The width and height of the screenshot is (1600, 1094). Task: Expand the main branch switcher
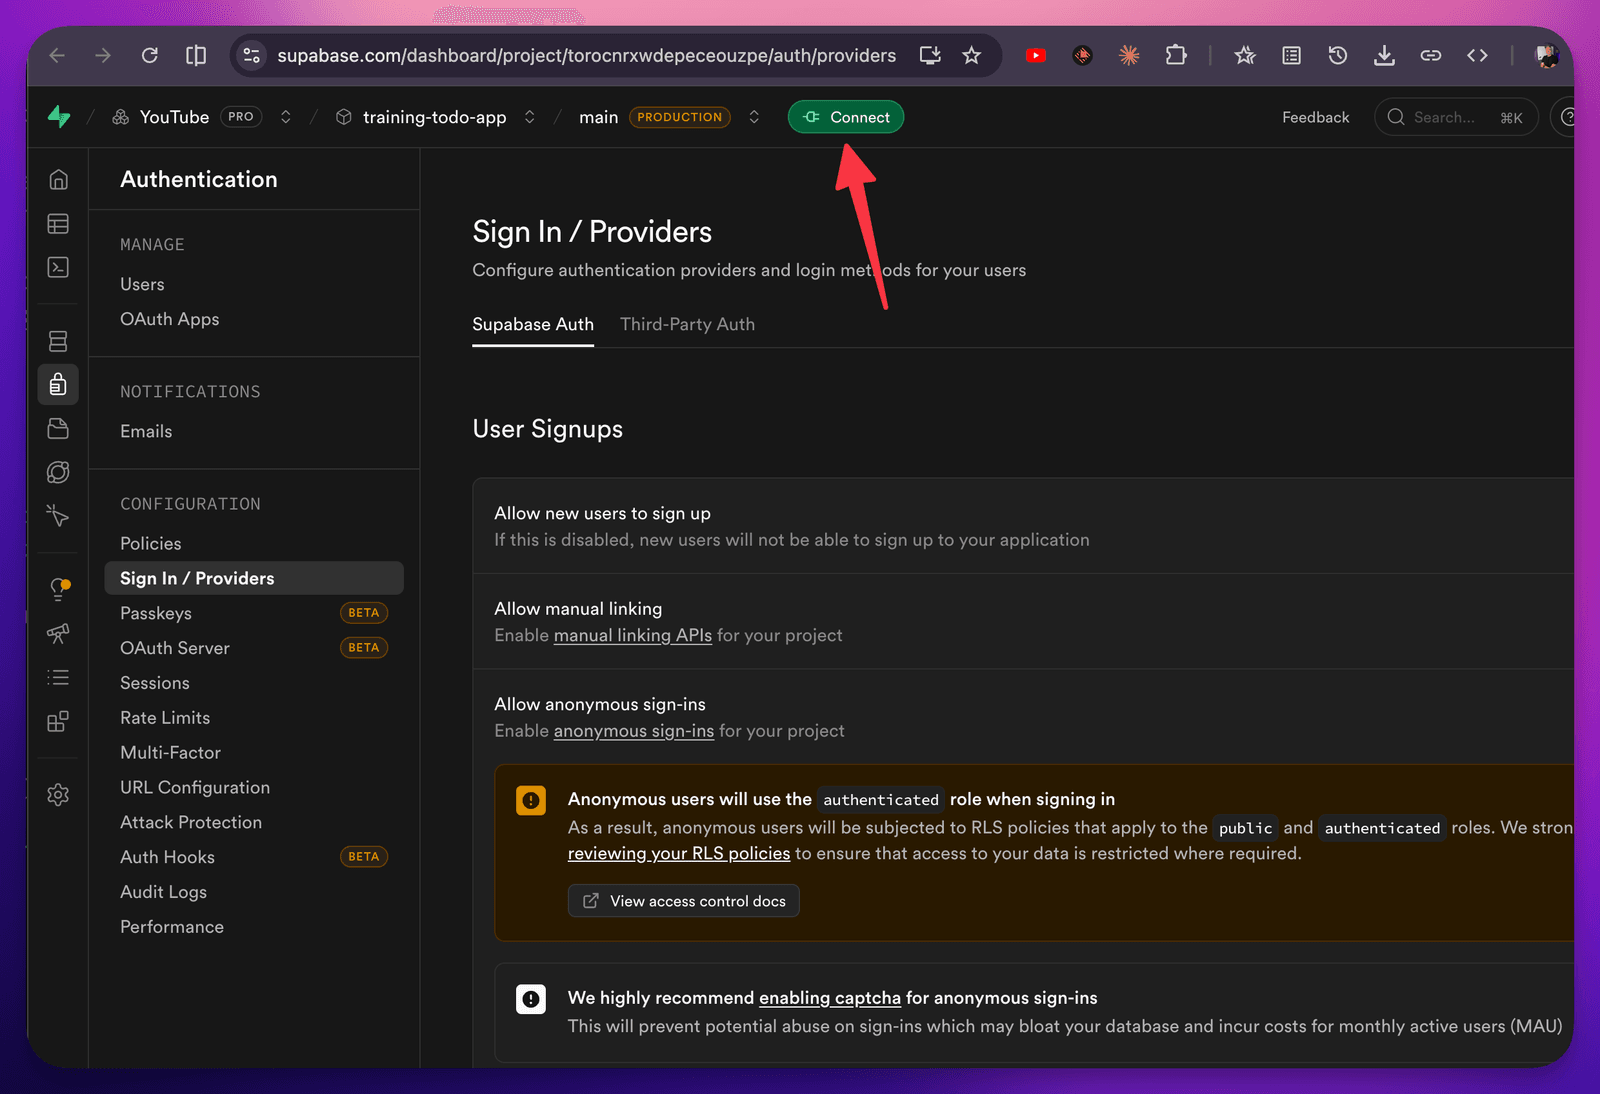754,117
